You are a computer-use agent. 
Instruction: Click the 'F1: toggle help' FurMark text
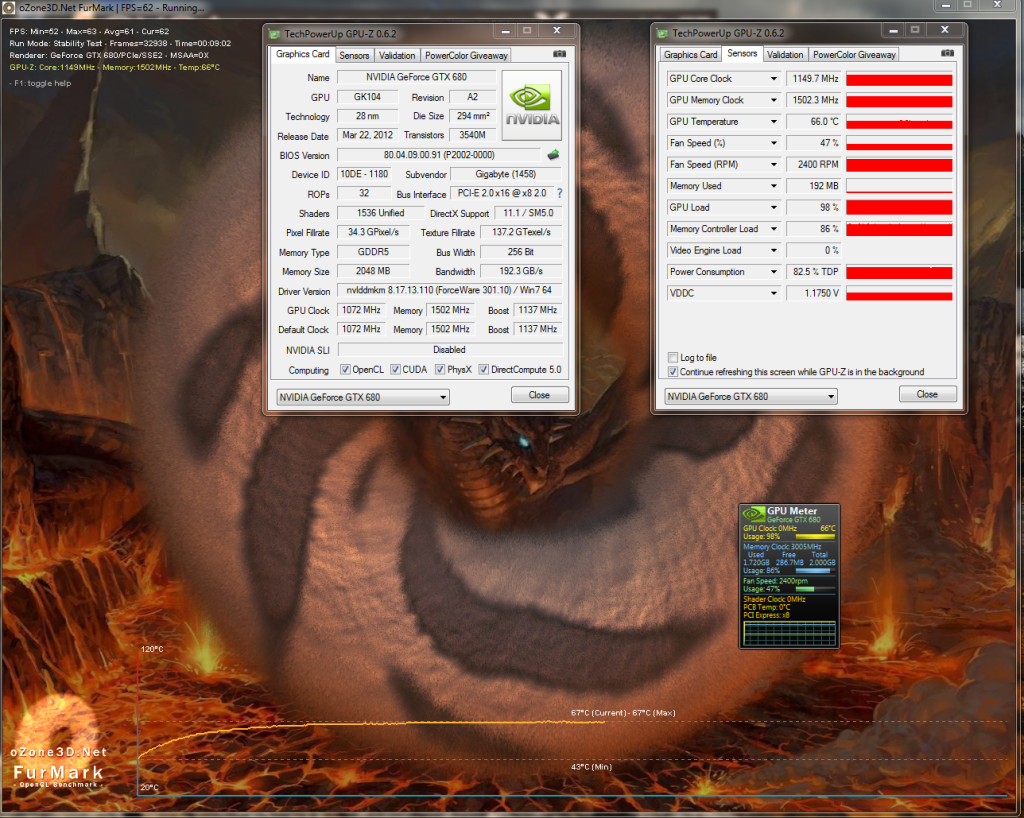[40, 84]
